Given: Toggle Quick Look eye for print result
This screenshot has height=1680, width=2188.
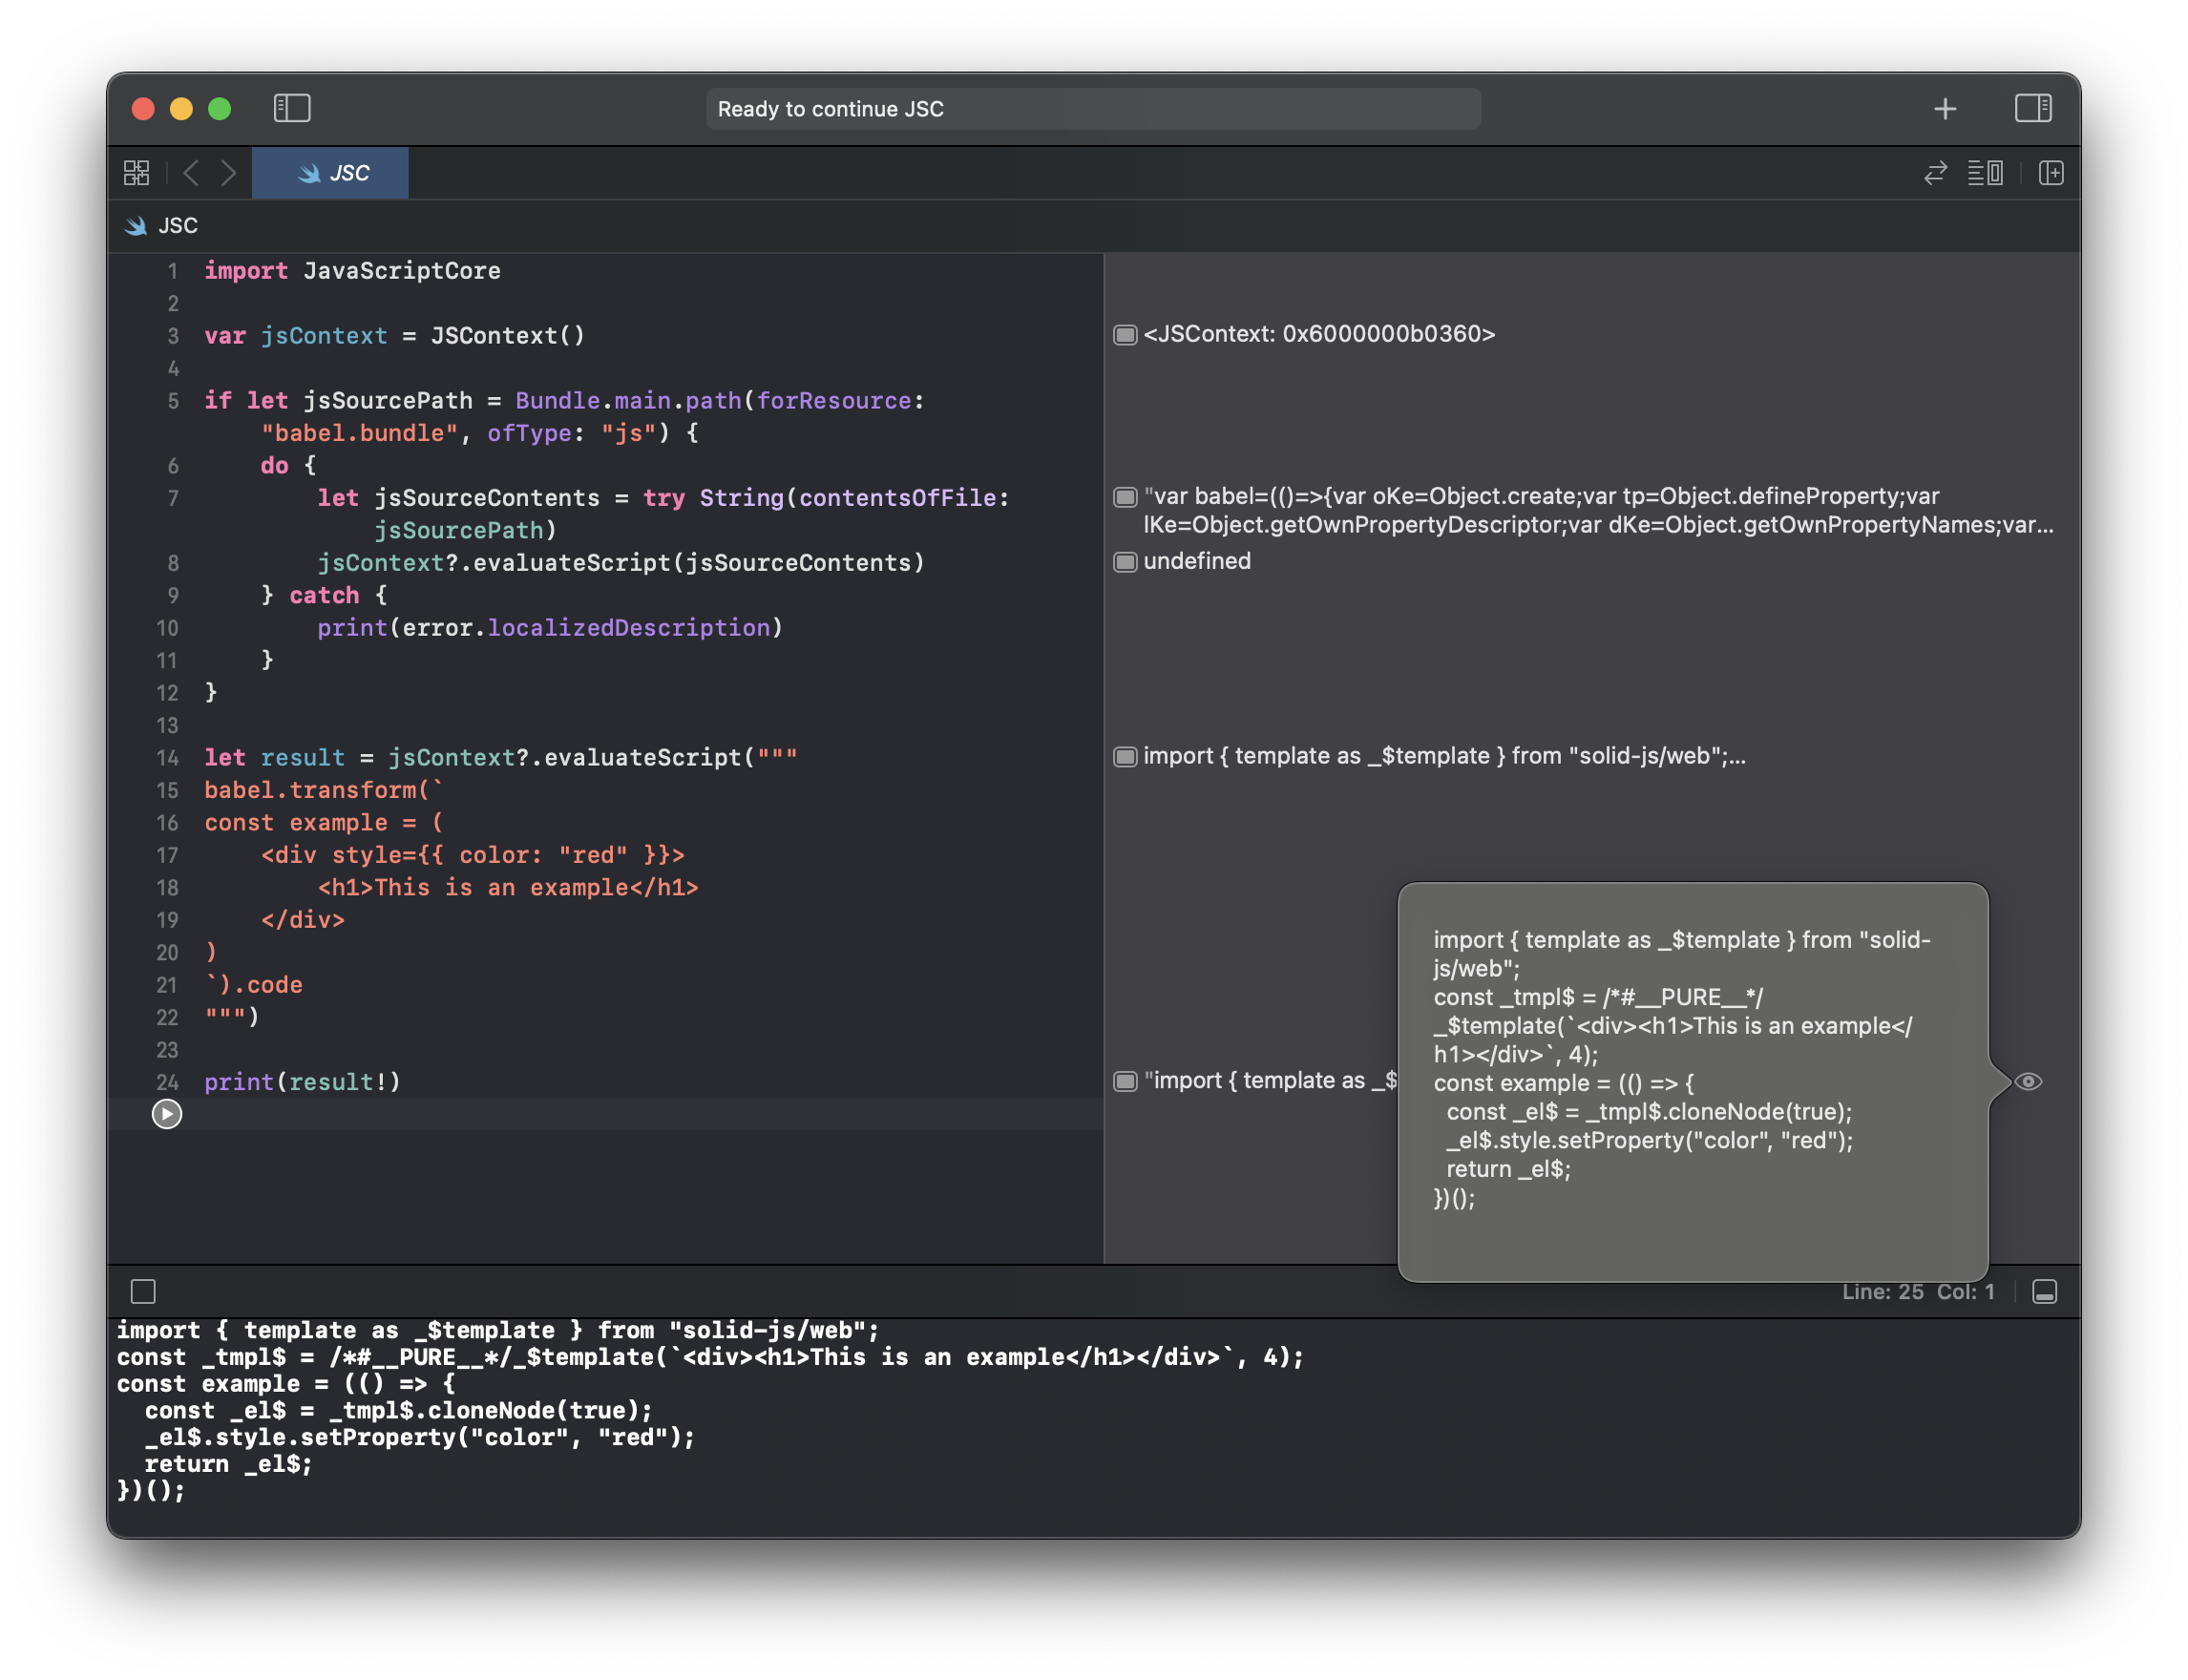Looking at the screenshot, I should [x=2028, y=1081].
